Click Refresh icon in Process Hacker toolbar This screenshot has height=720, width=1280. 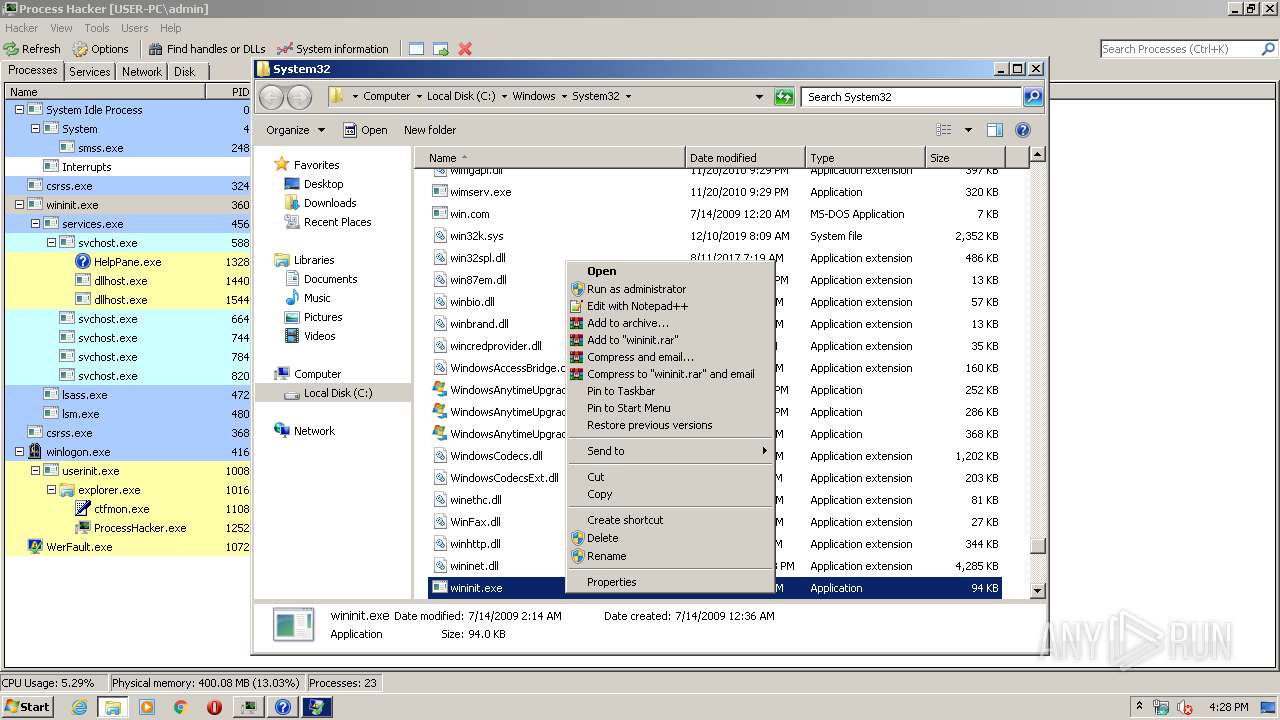(11, 49)
